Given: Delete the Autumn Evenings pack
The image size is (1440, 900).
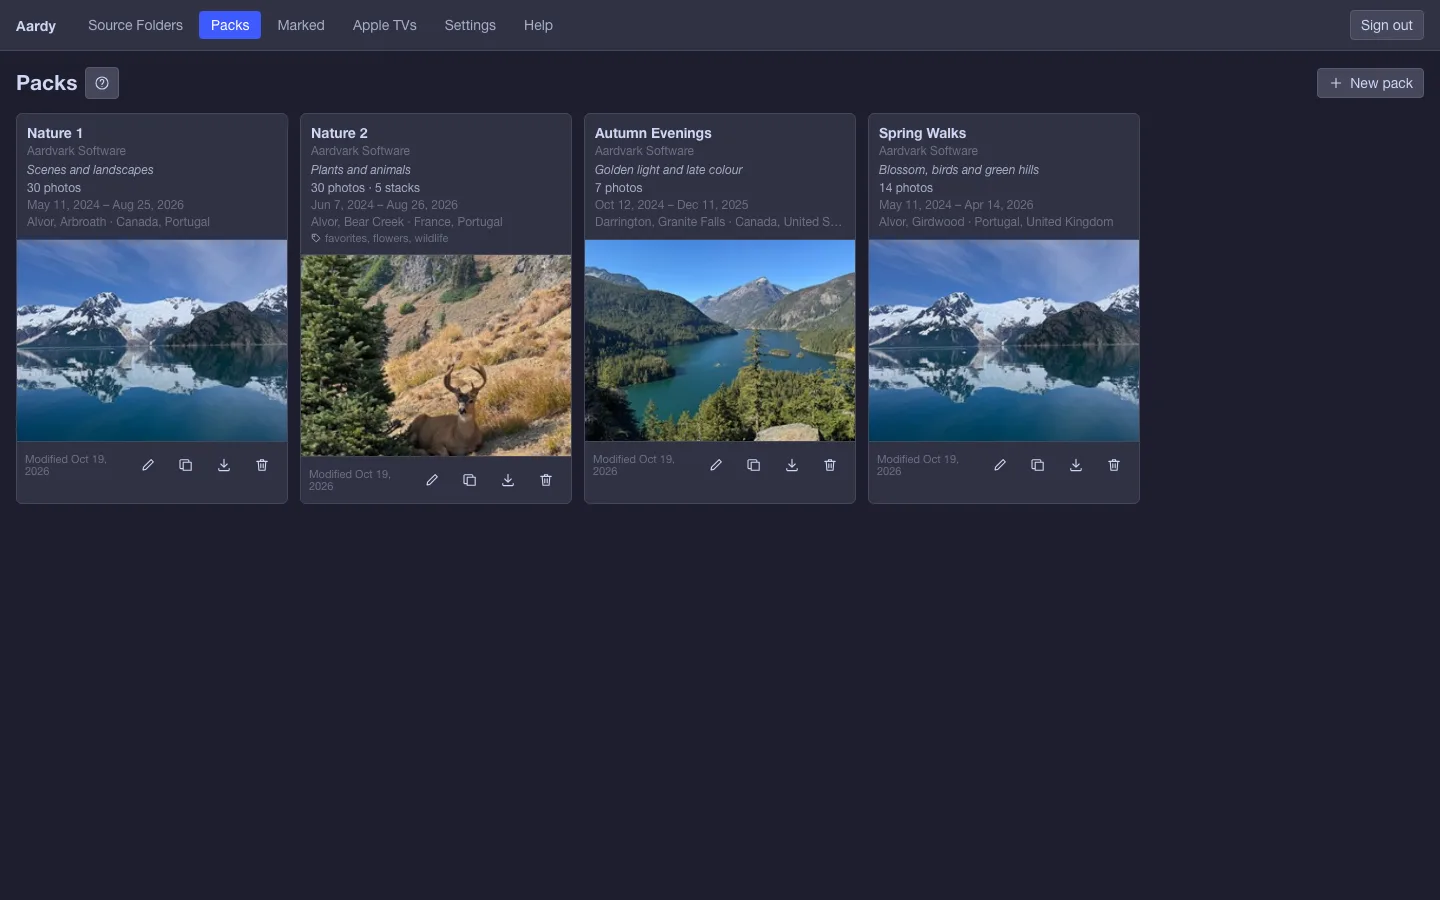Looking at the screenshot, I should click(830, 465).
